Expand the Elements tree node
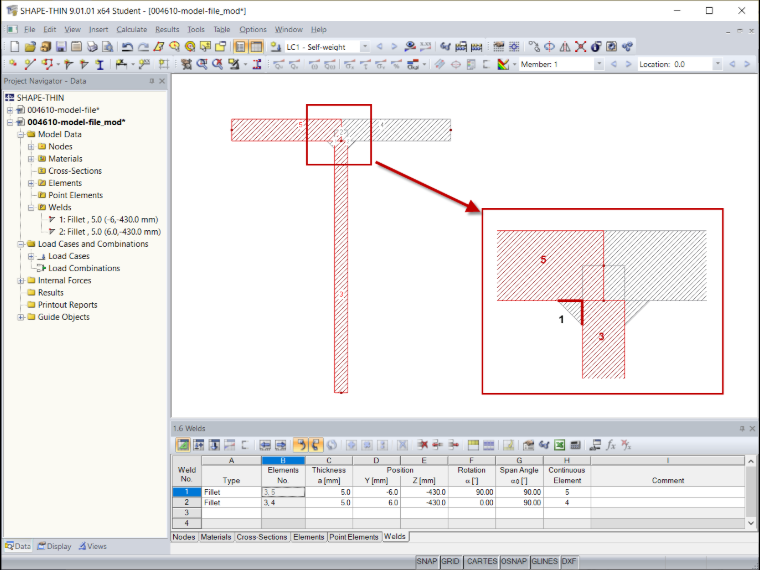The height and width of the screenshot is (570, 760). pyautogui.click(x=31, y=183)
